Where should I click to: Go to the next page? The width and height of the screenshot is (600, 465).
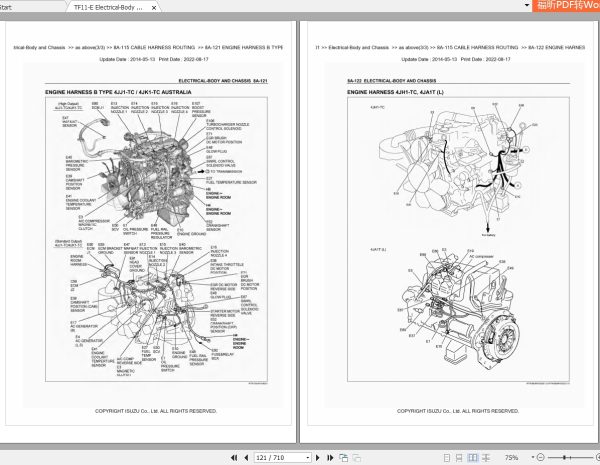[318, 457]
